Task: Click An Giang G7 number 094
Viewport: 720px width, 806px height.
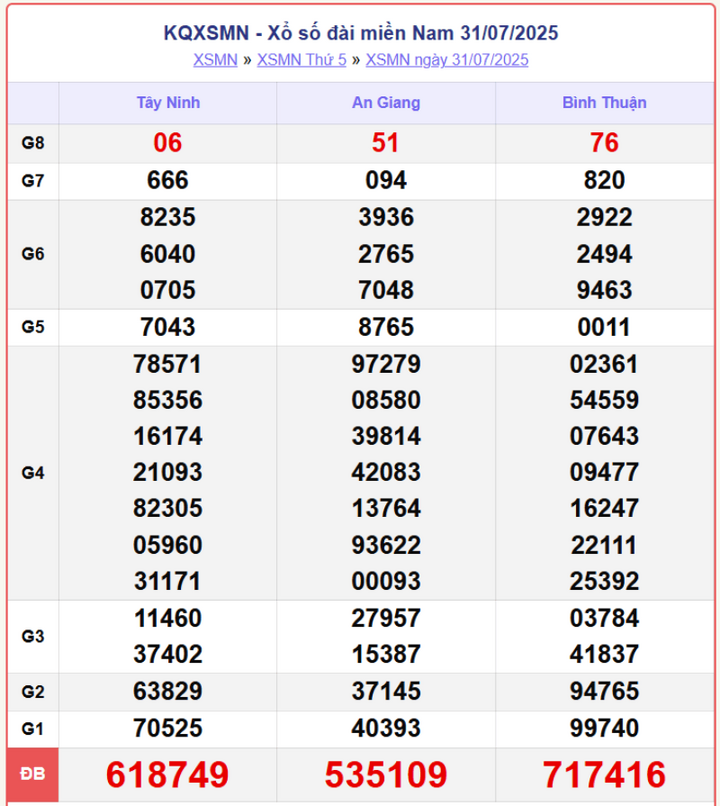Action: pos(386,180)
